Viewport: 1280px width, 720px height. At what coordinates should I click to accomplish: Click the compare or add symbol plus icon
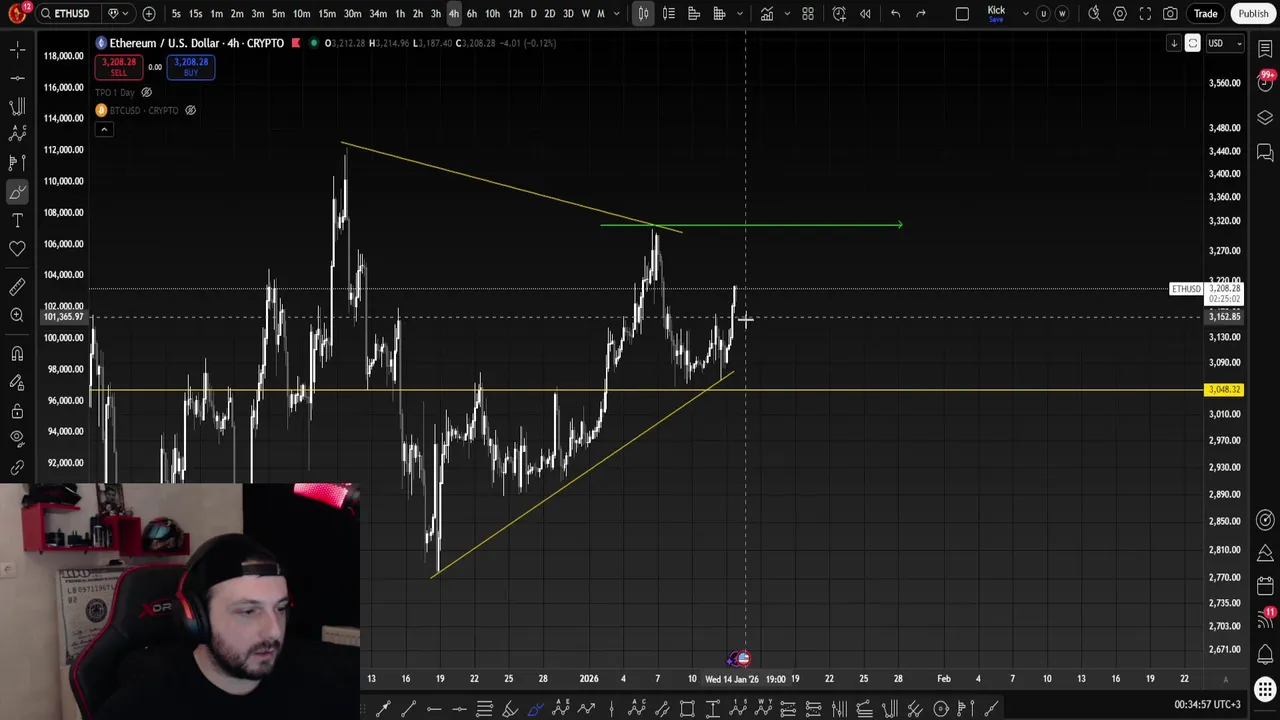pos(149,13)
